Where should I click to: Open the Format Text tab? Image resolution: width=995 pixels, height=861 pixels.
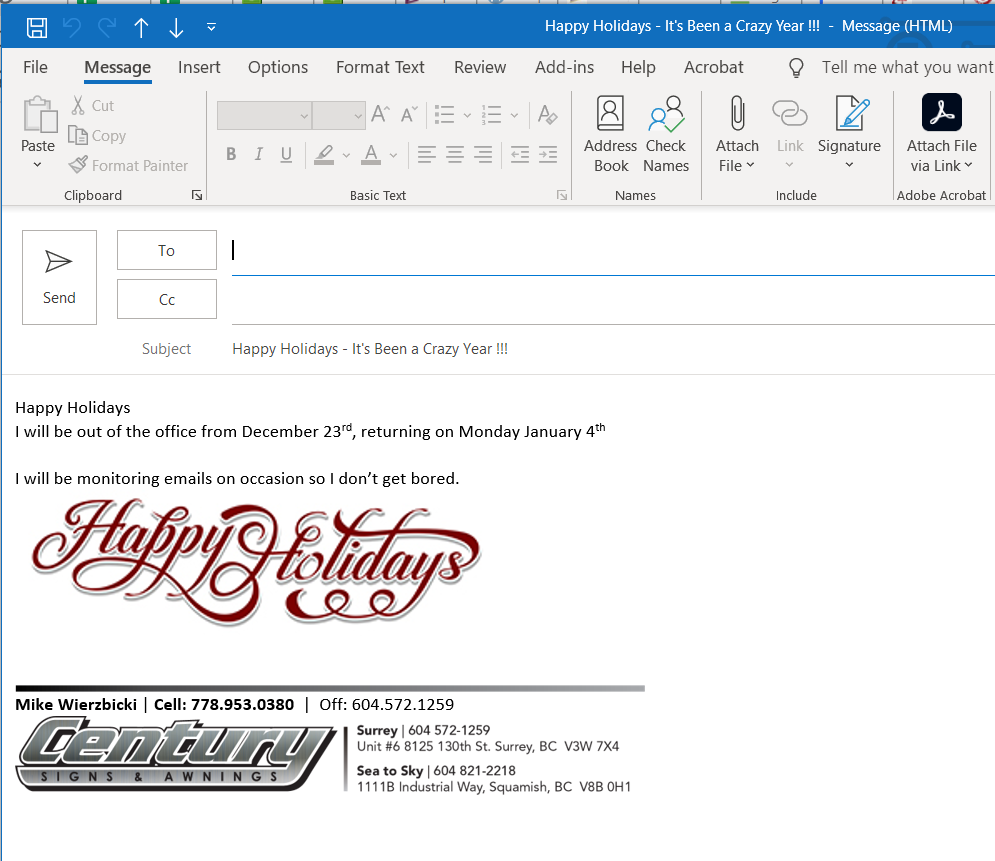coord(380,67)
